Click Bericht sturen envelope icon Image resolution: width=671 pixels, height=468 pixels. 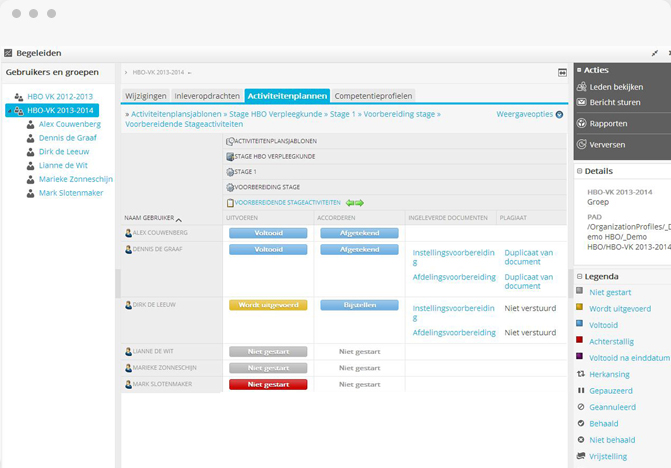click(581, 102)
